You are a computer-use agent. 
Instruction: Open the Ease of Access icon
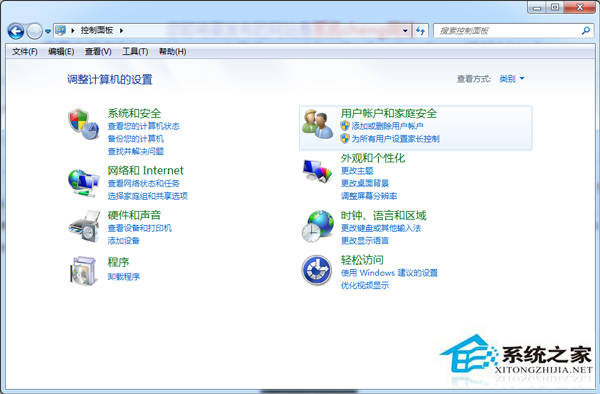316,270
